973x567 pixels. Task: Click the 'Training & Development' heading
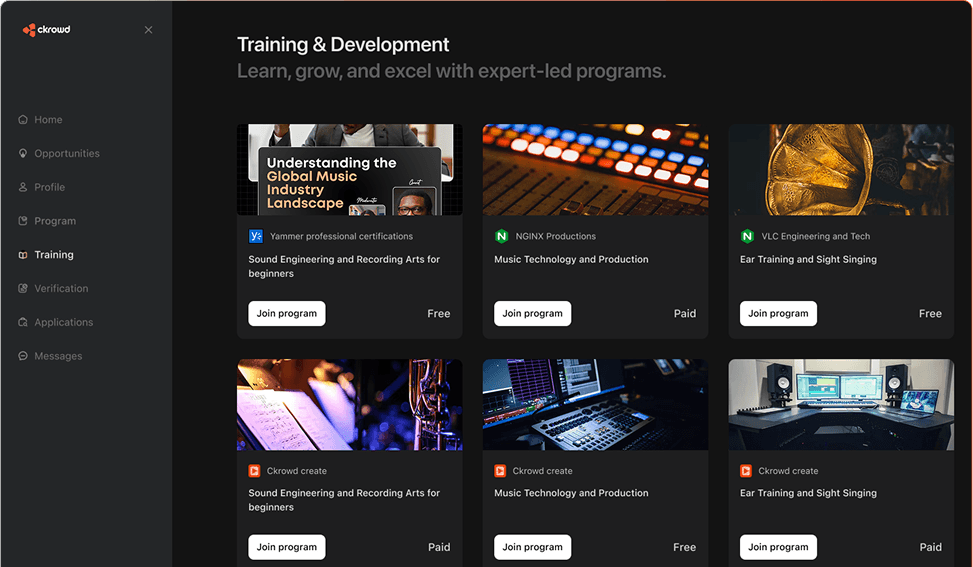point(343,45)
